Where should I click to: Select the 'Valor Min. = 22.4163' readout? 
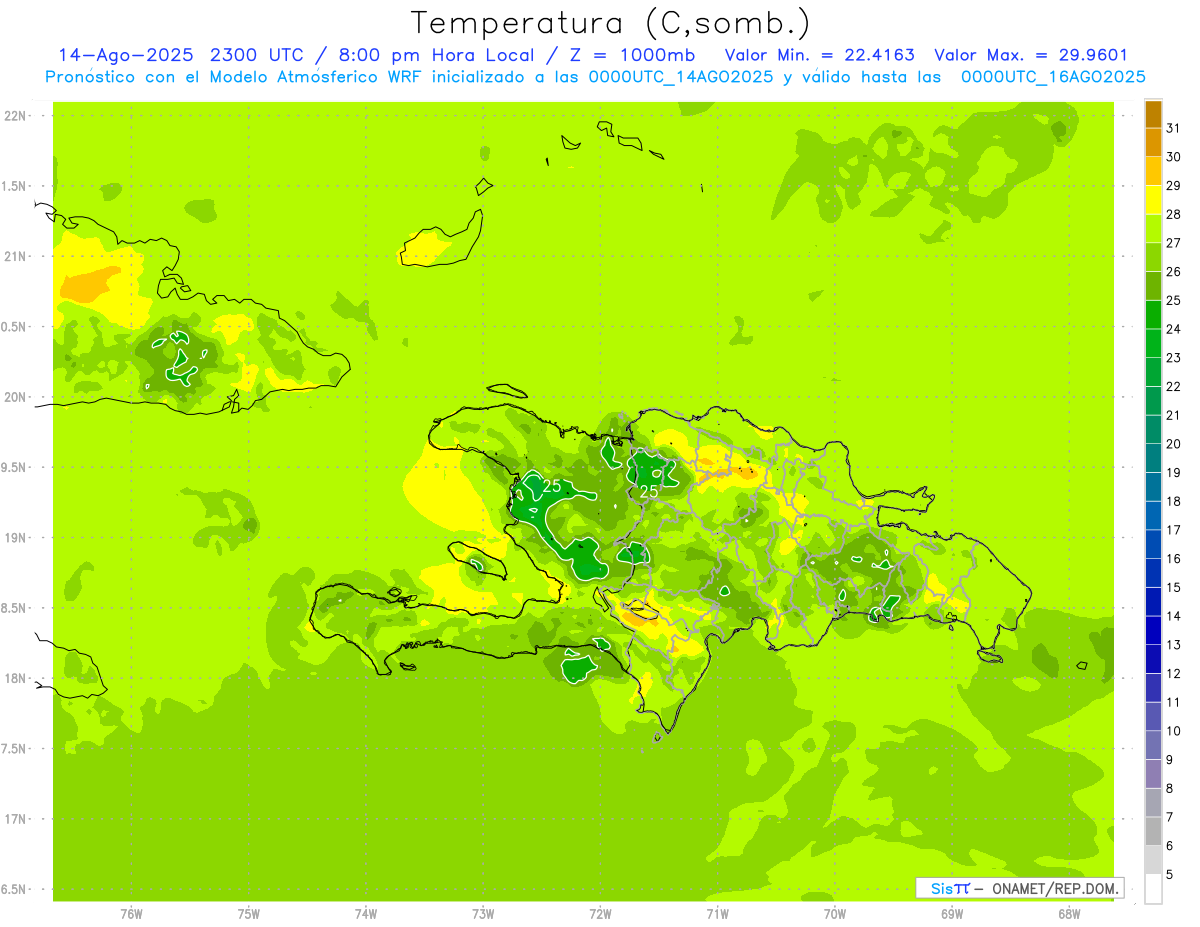tap(820, 55)
